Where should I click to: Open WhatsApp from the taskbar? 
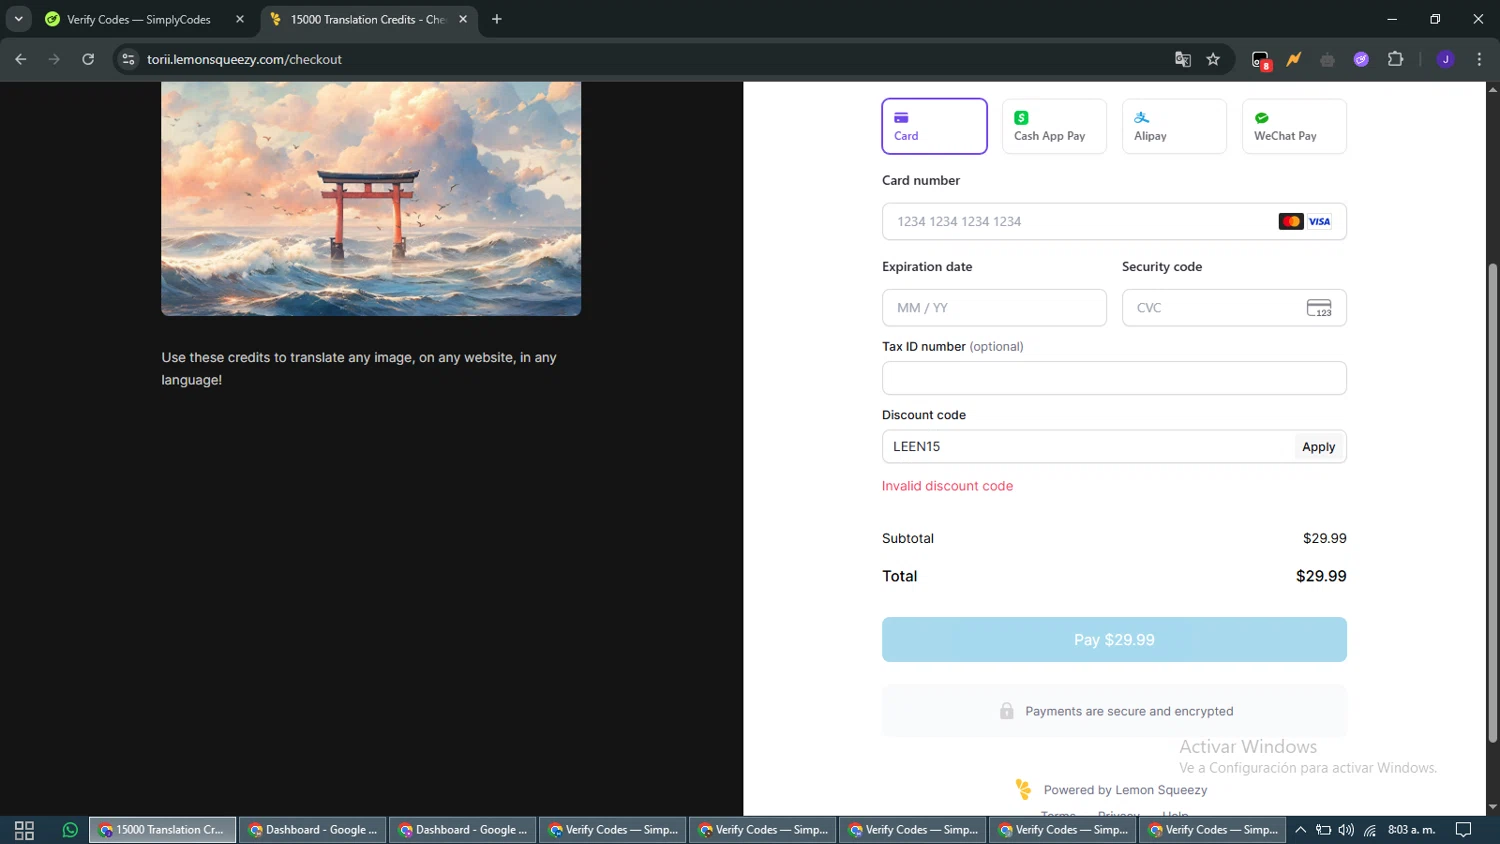(x=70, y=830)
